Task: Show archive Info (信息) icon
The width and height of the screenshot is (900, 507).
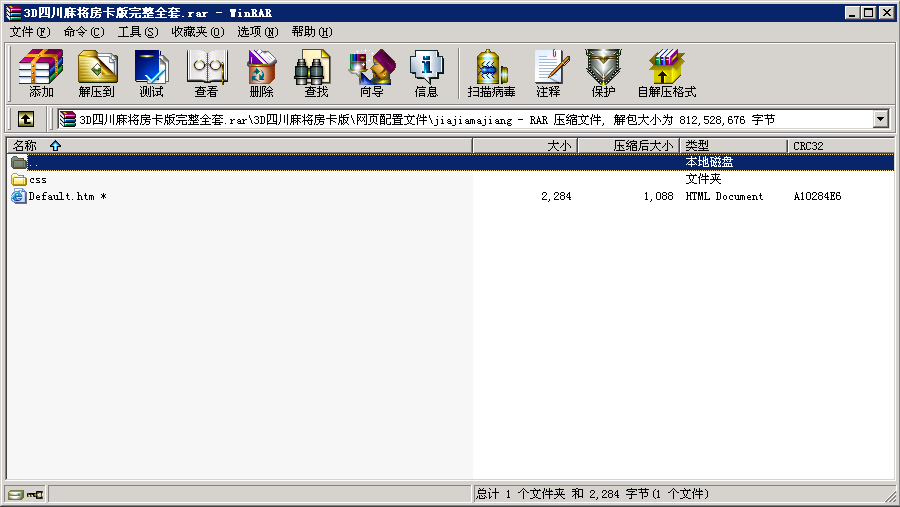Action: [426, 73]
